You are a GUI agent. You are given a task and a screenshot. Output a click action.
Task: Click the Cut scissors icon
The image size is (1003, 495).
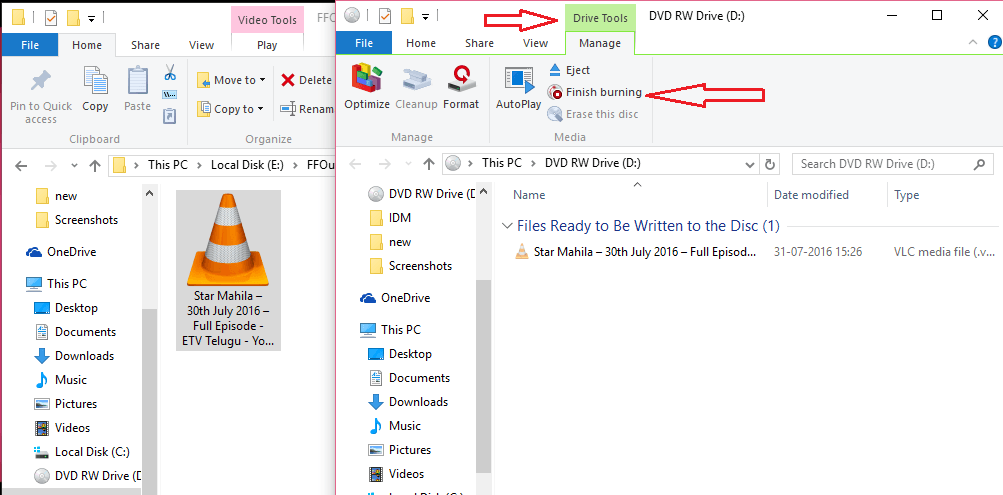[170, 72]
